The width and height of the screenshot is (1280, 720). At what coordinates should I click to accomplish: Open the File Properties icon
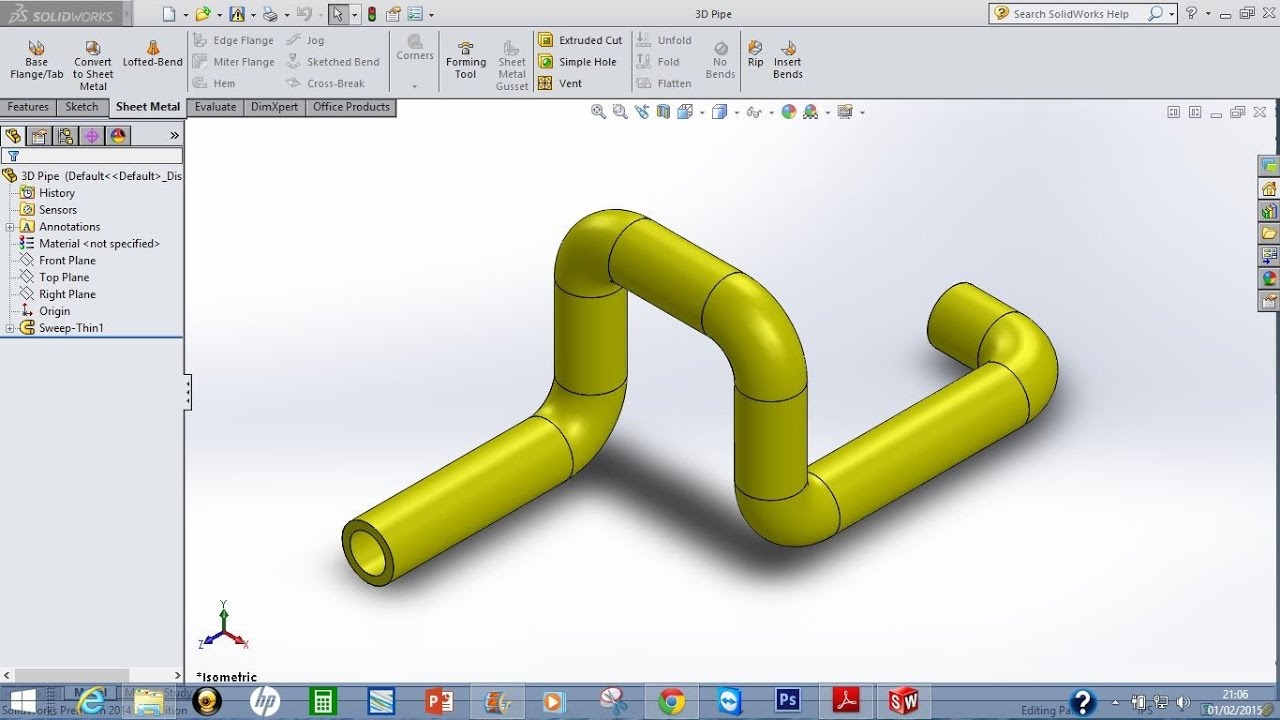393,14
